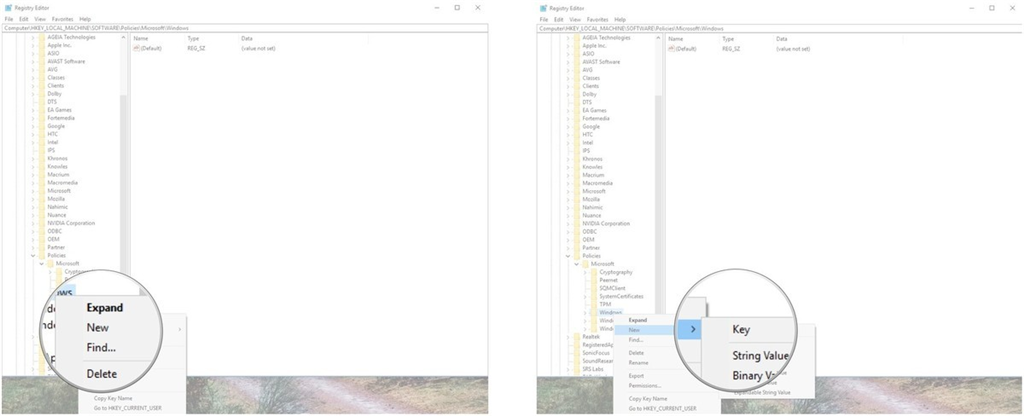Click the Macrium folder icon in right window
Screen dimensions: 1024x416
tap(577, 175)
